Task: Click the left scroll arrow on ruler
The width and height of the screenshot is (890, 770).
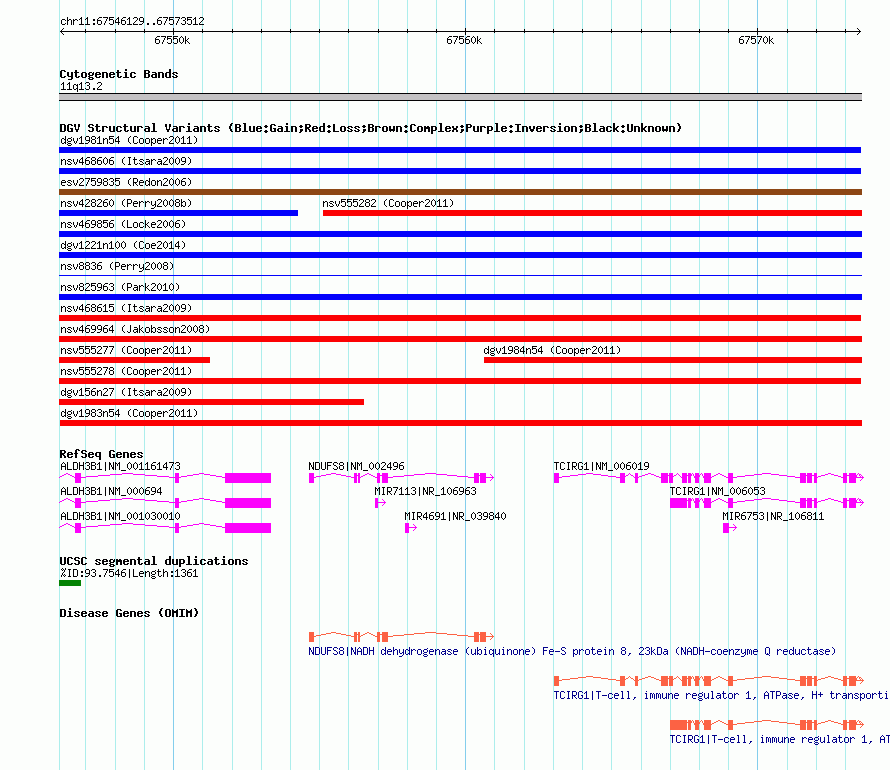Action: (x=63, y=31)
